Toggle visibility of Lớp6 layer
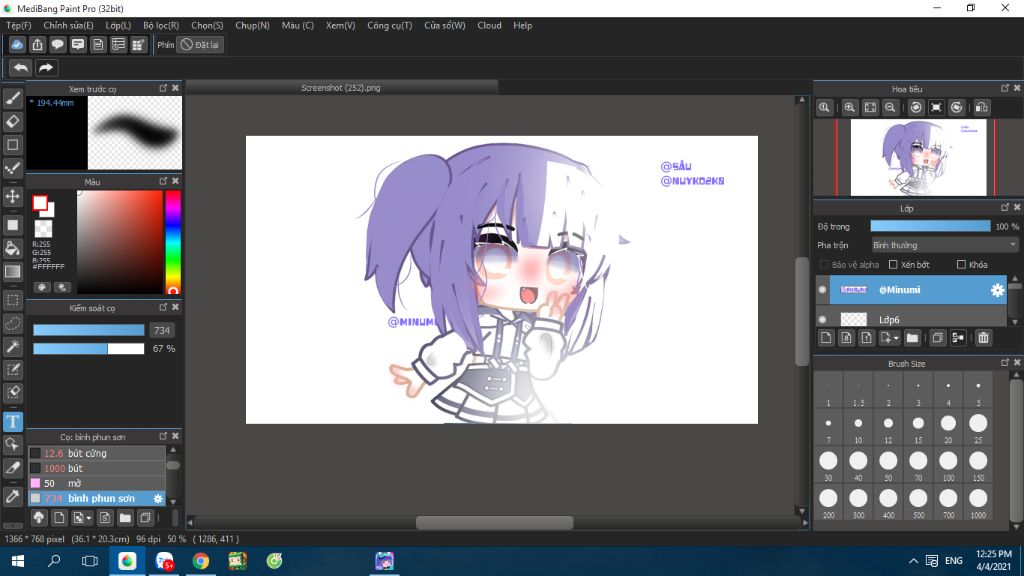The image size is (1024, 576). tap(823, 319)
